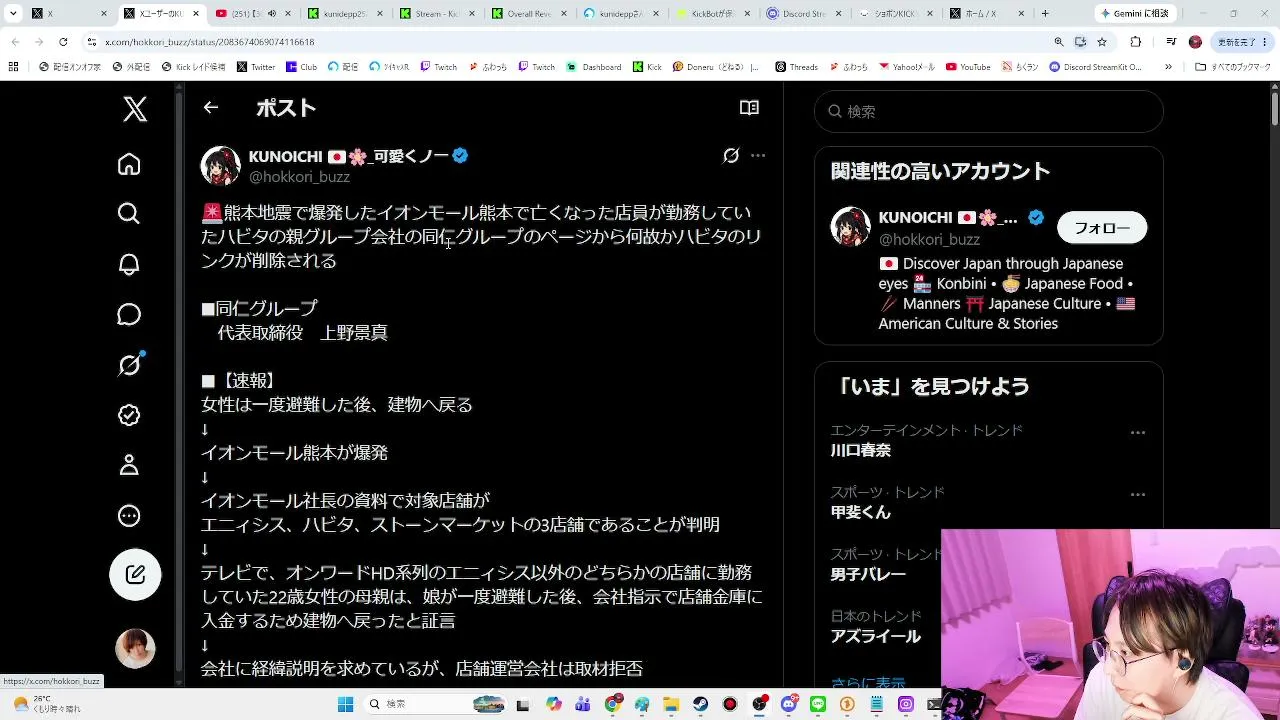The width and height of the screenshot is (1280, 720).
Task: Open KUNOICHI avatar in relevant accounts panel
Action: (x=851, y=228)
